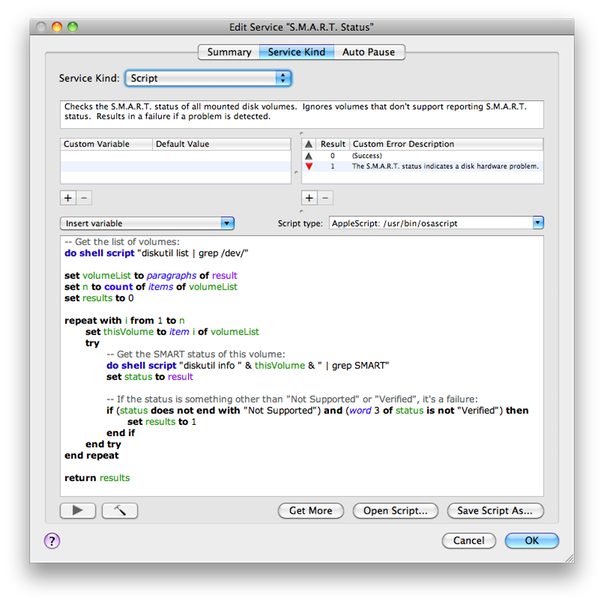
Task: Run the script with the play button
Action: click(x=78, y=510)
